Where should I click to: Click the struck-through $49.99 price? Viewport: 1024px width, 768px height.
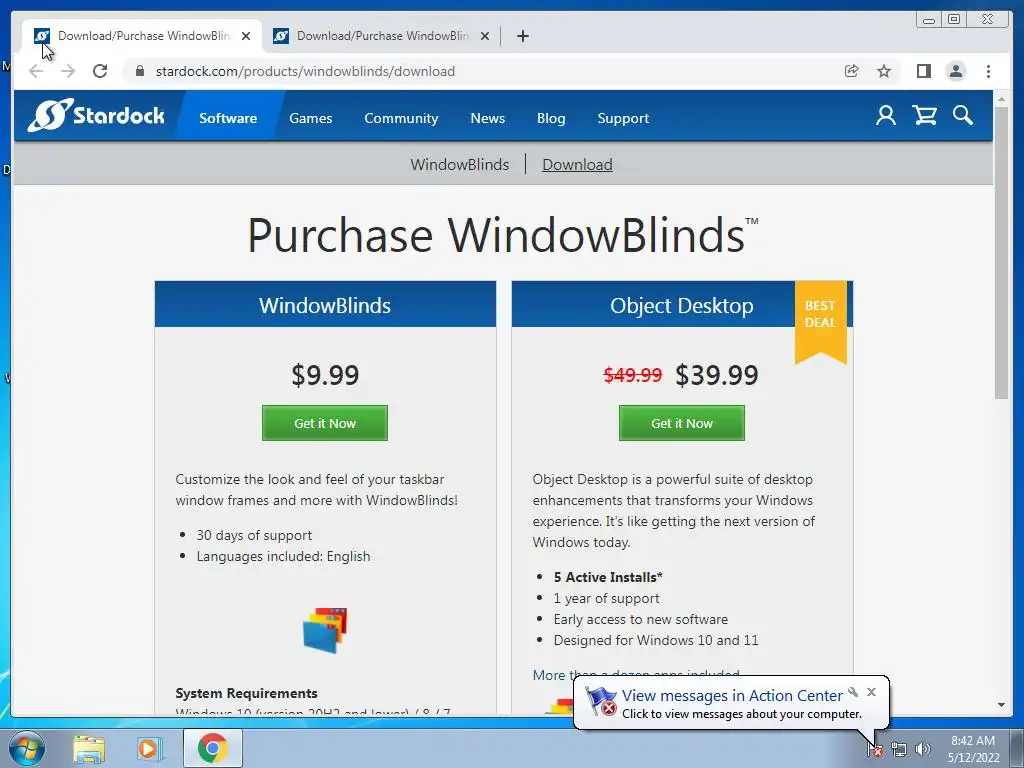(633, 375)
